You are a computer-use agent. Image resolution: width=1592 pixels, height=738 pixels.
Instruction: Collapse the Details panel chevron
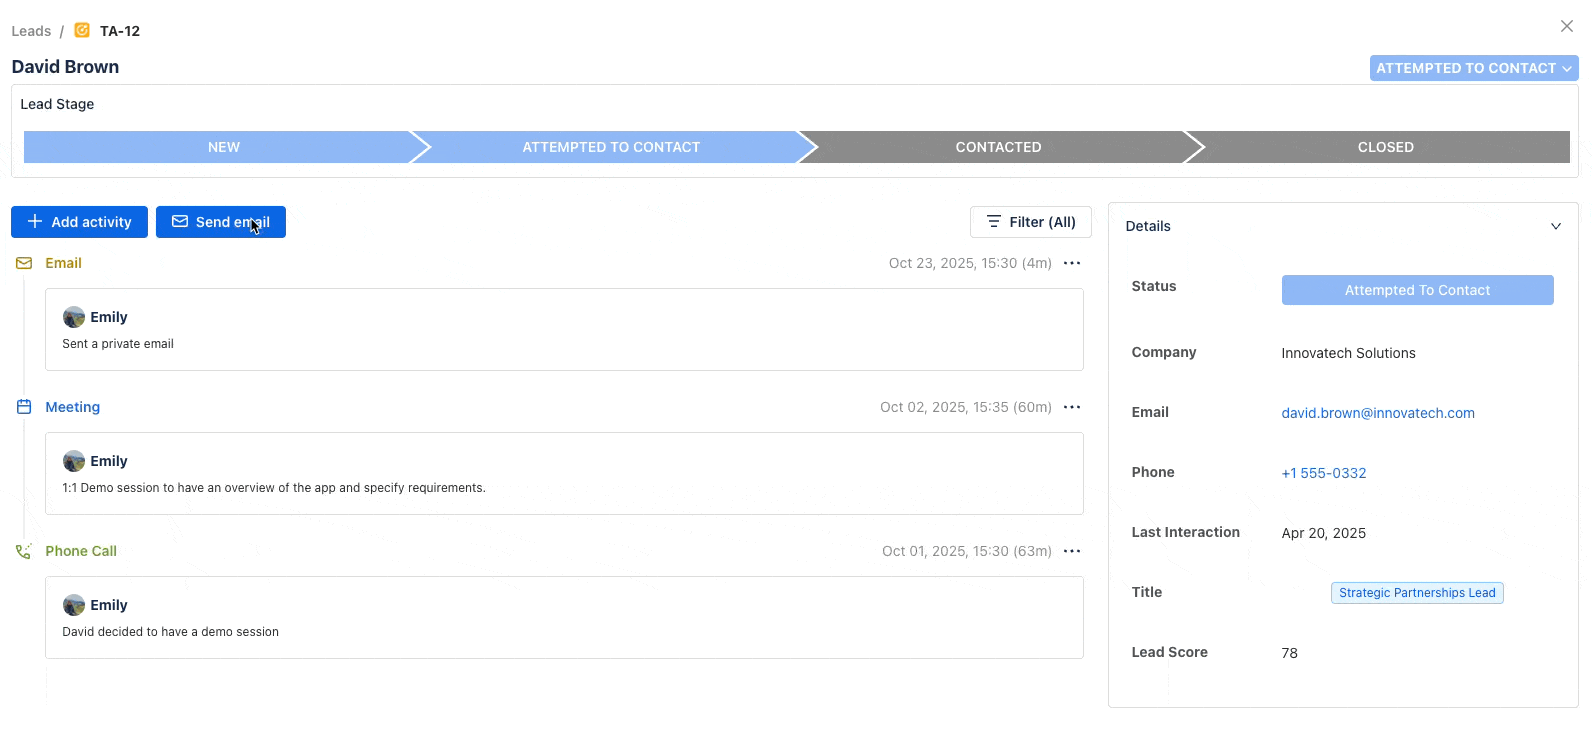tap(1555, 226)
